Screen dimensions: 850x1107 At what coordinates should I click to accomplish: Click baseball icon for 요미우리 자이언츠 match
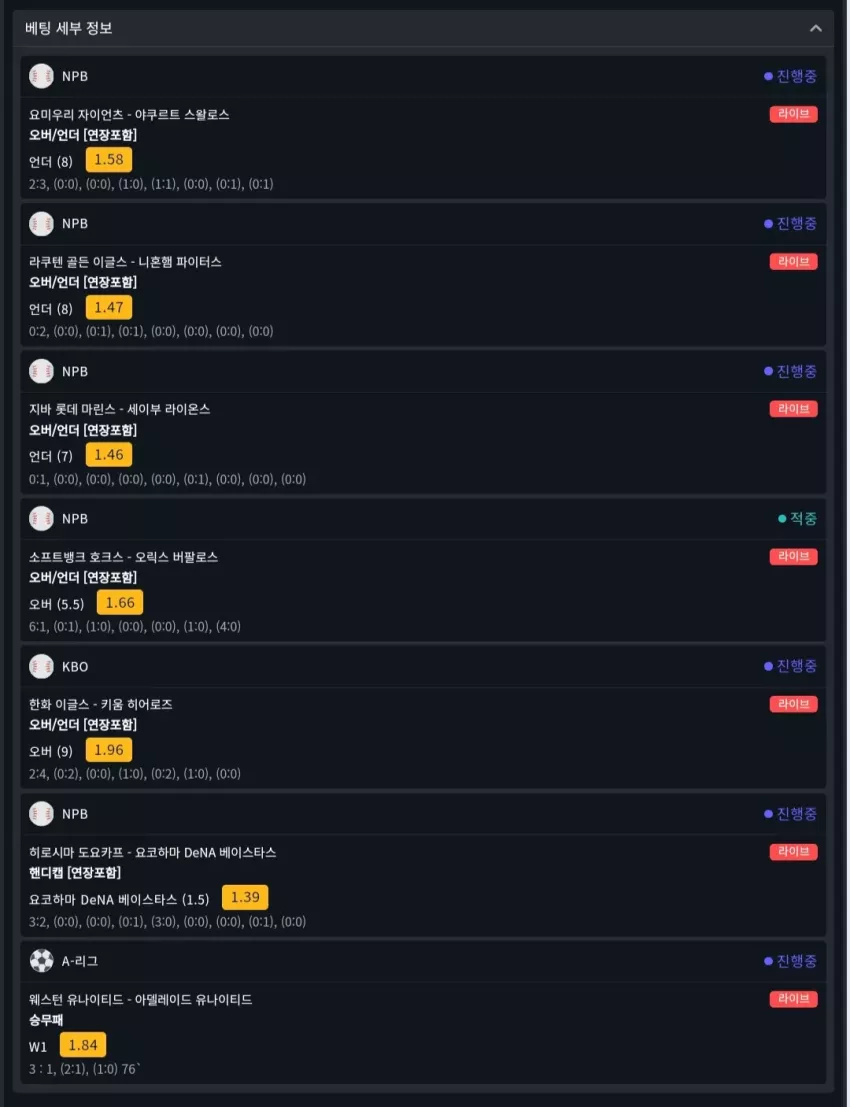(41, 76)
